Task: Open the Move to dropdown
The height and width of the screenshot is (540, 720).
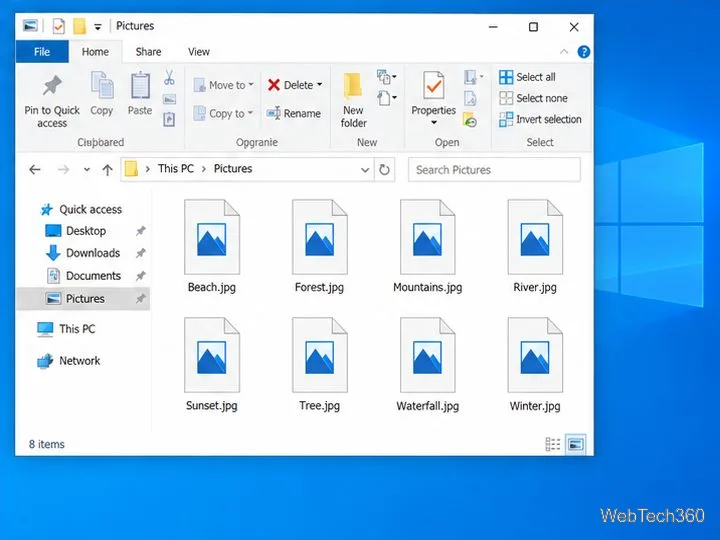Action: point(224,85)
